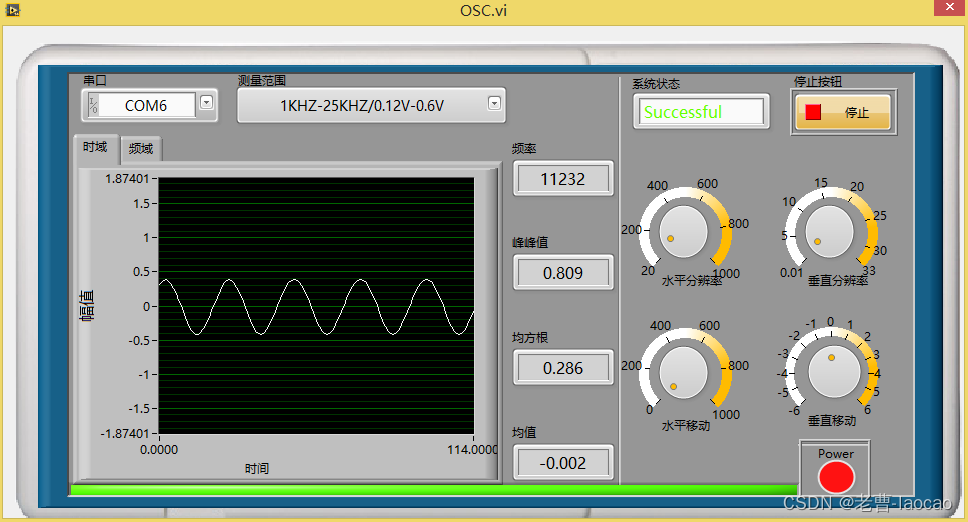Screen dimensions: 968x522
Task: Click the 1000 mark on 水平移动 dial
Action: coord(726,415)
